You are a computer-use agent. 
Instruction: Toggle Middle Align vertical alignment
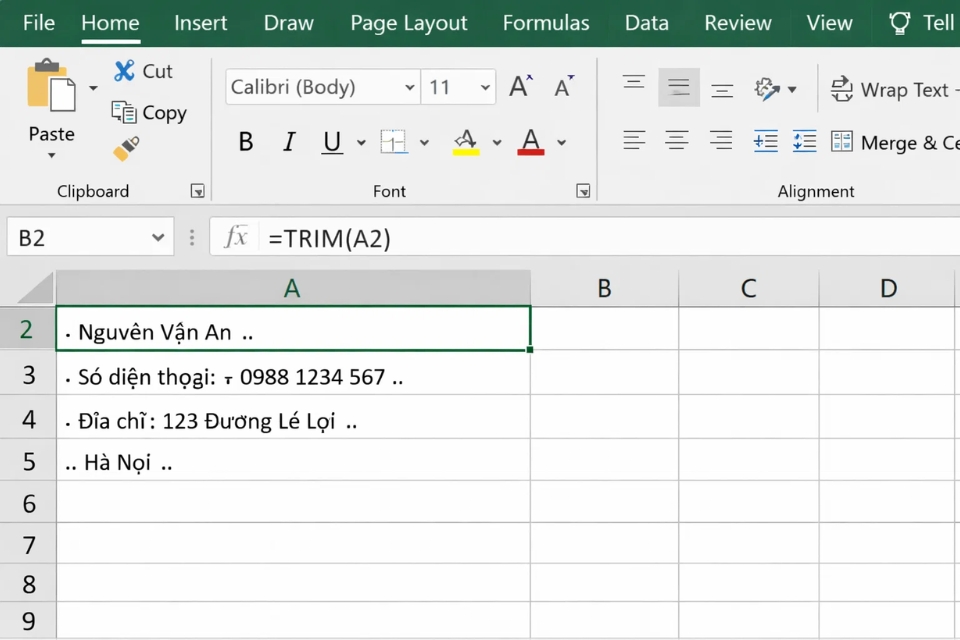click(x=679, y=88)
